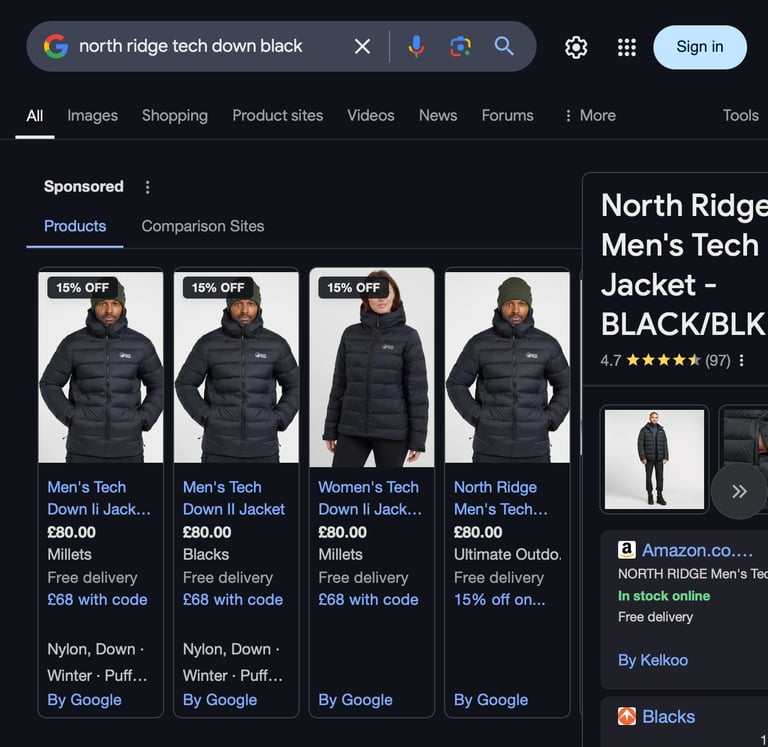Screen dimensions: 768x747
Task: Click 15% OFF badge on Women's card
Action: pos(354,288)
